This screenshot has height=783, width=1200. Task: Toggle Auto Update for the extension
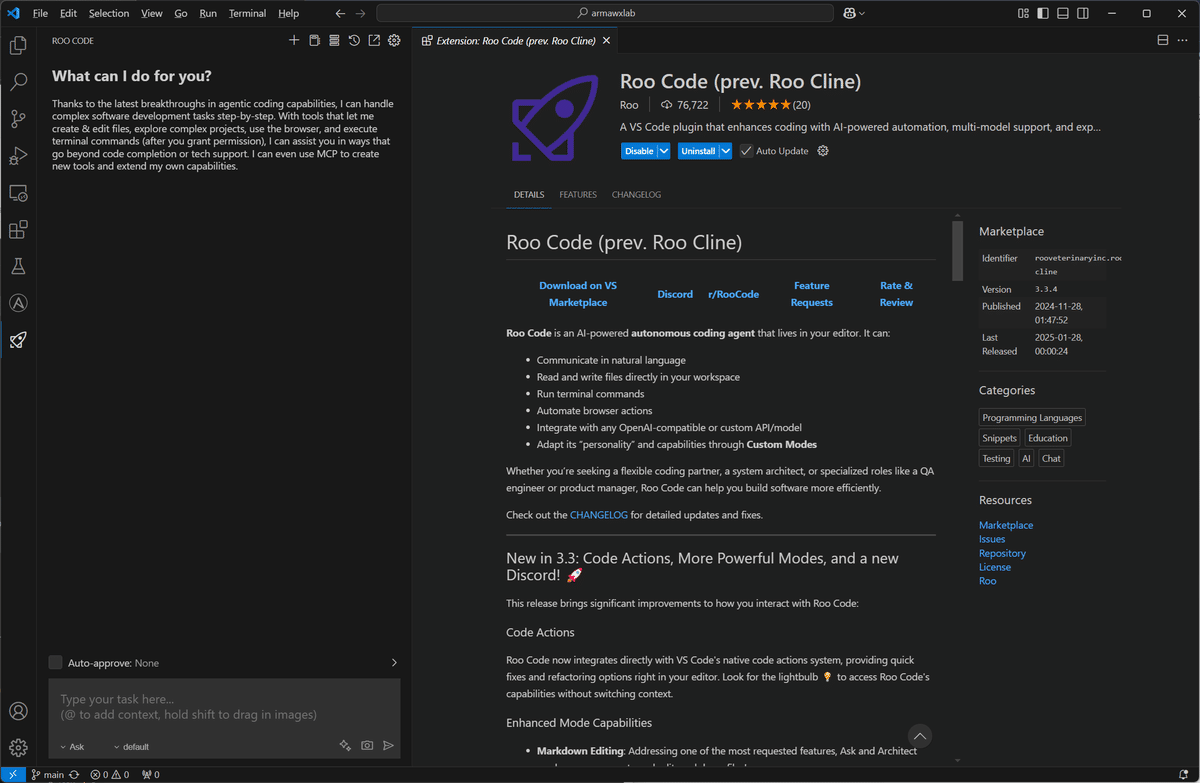pyautogui.click(x=745, y=150)
